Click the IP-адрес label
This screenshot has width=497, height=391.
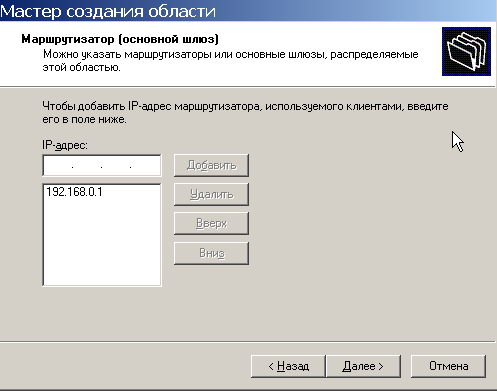(x=65, y=145)
